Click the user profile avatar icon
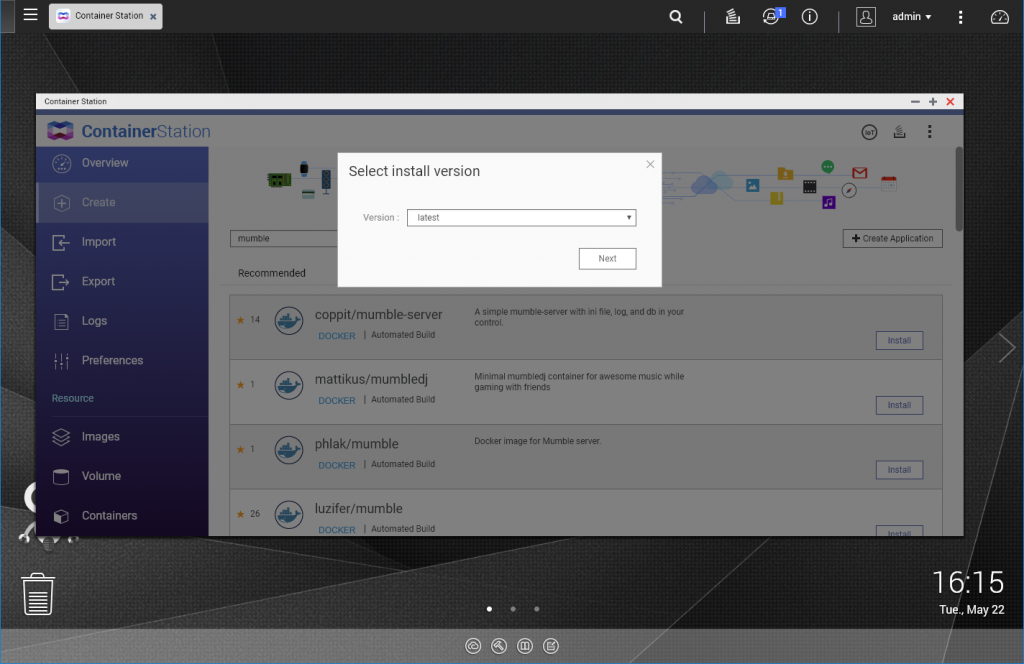 [866, 17]
